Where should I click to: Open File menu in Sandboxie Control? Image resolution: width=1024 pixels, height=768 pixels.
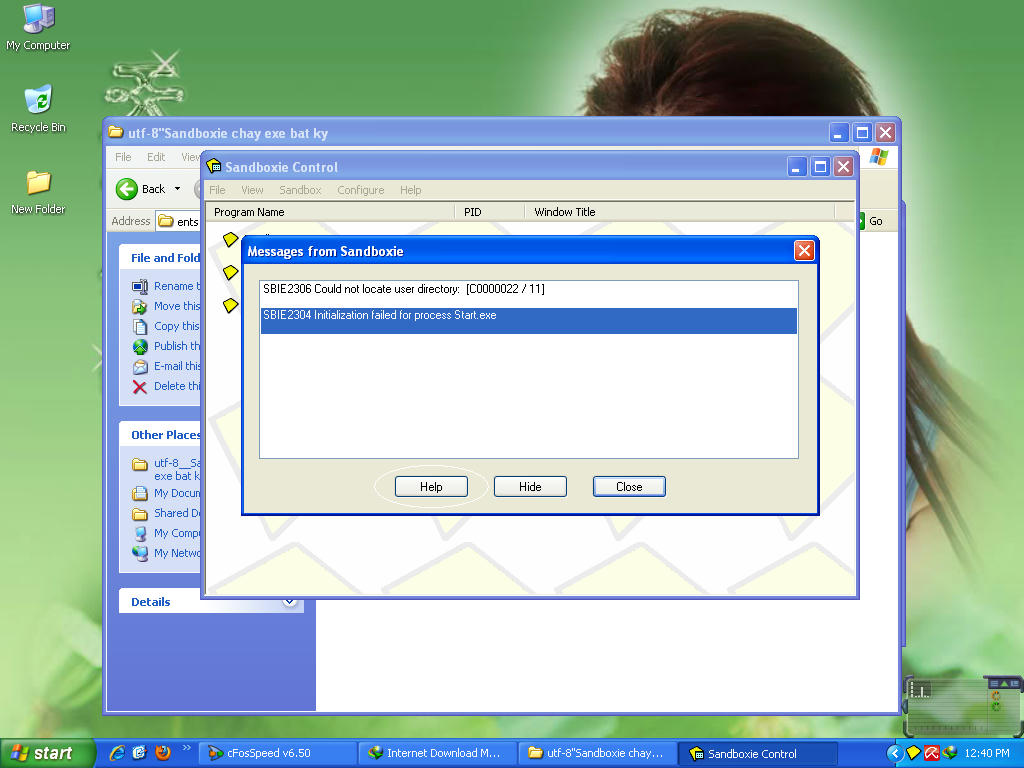coord(217,190)
